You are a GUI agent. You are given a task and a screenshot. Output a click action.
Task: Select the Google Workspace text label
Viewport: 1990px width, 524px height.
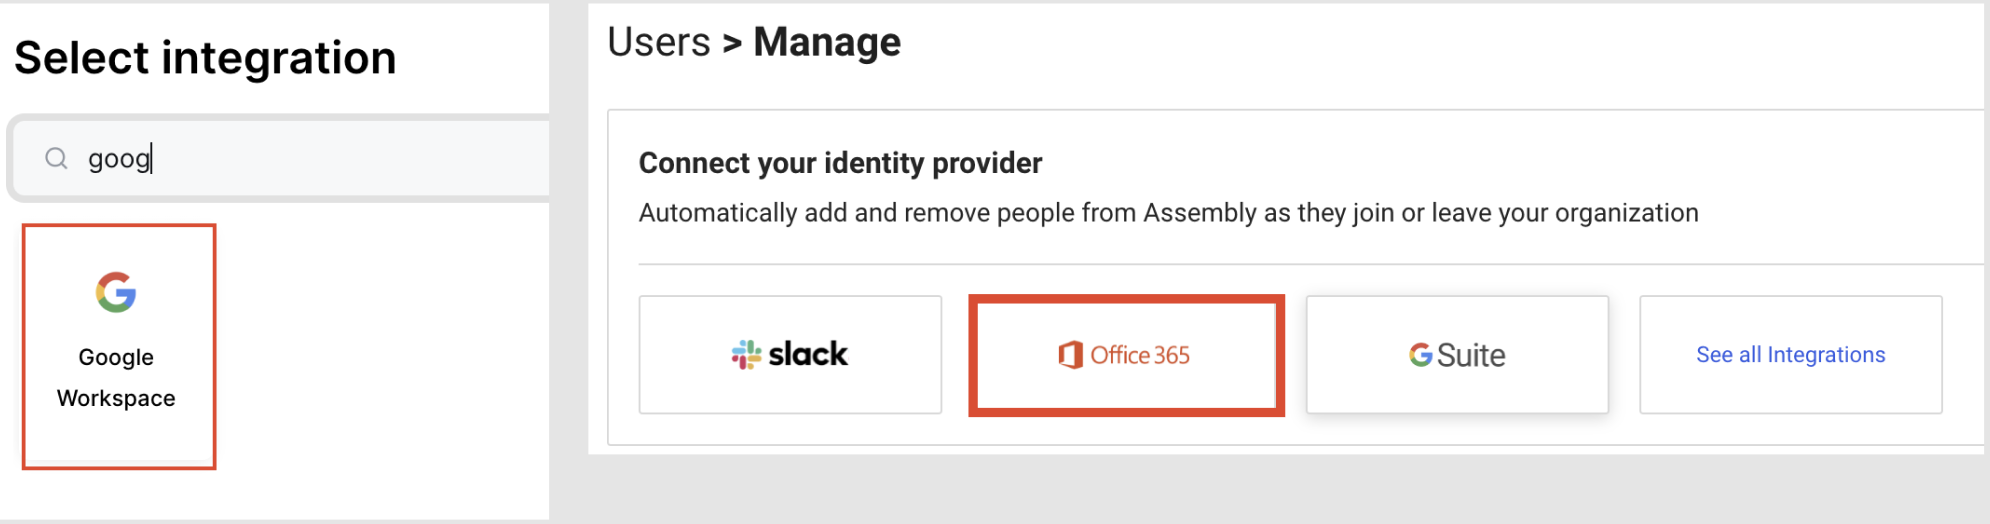[x=116, y=377]
